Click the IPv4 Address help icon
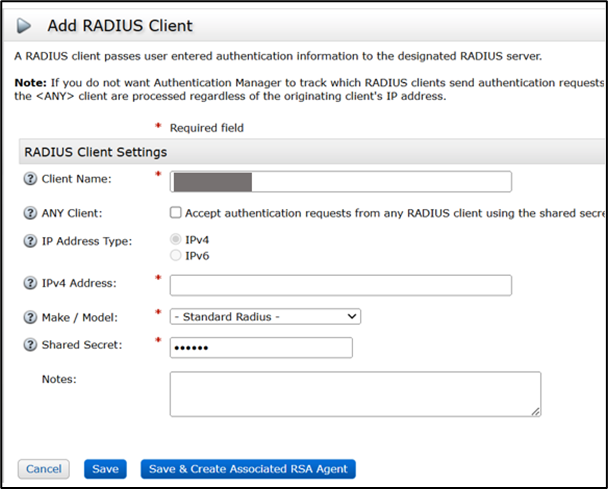 pyautogui.click(x=29, y=285)
